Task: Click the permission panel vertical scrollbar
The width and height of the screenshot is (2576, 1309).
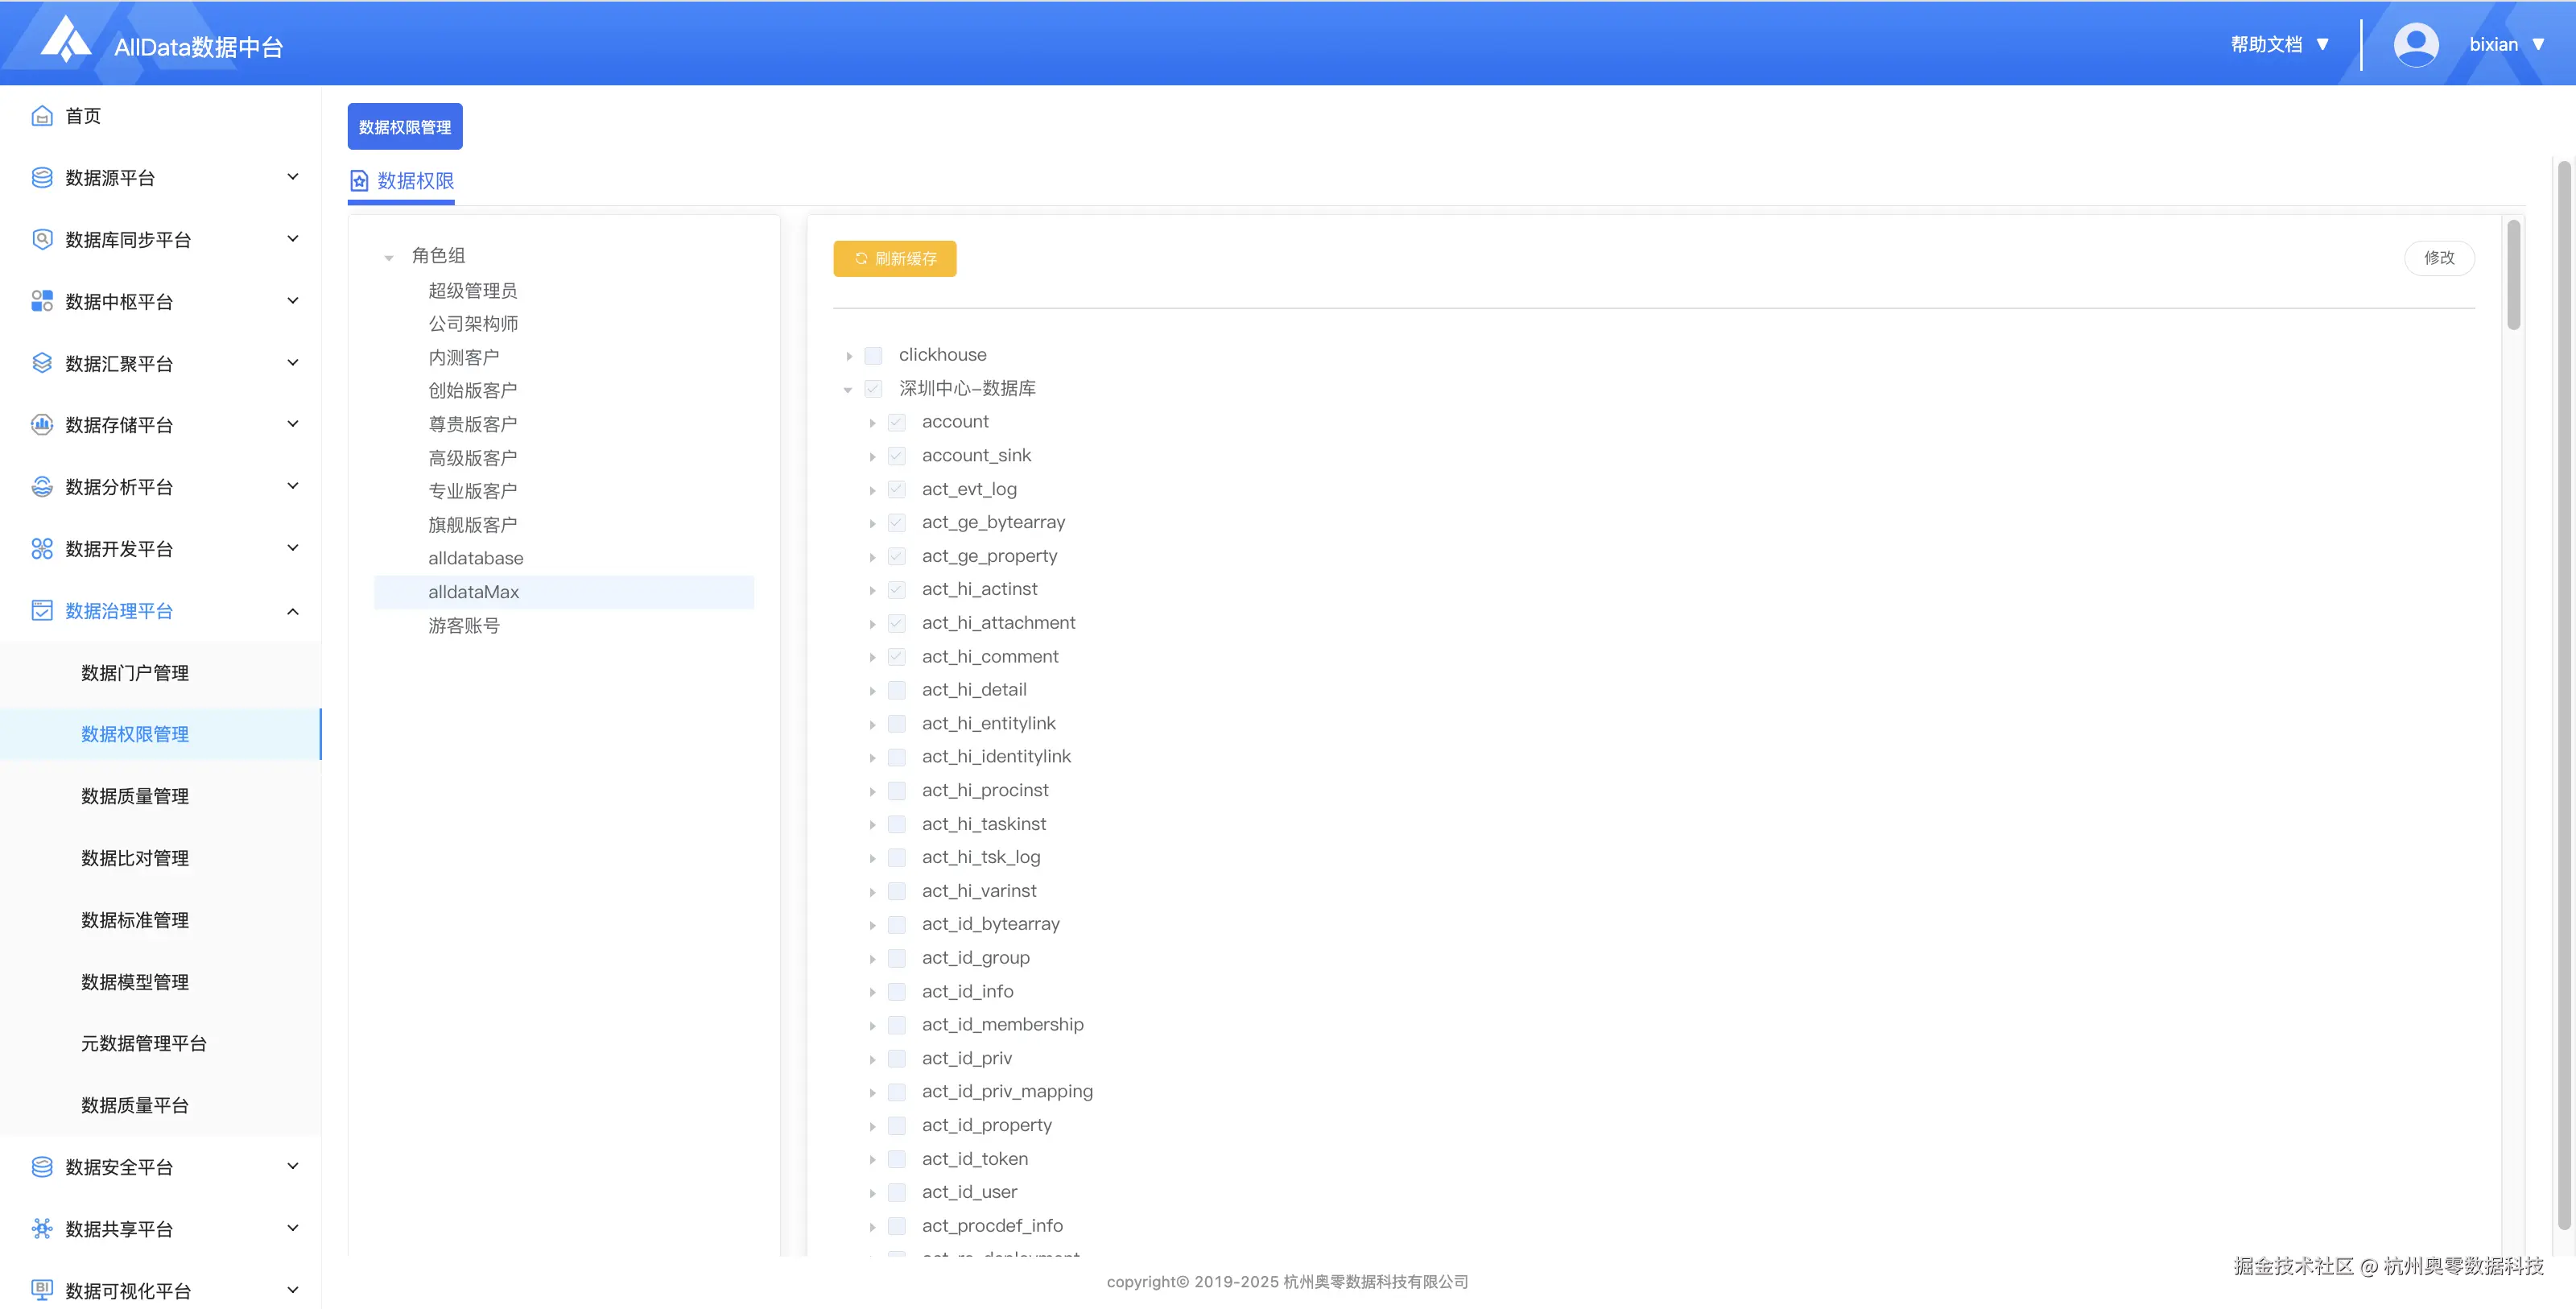Action: 2513,275
